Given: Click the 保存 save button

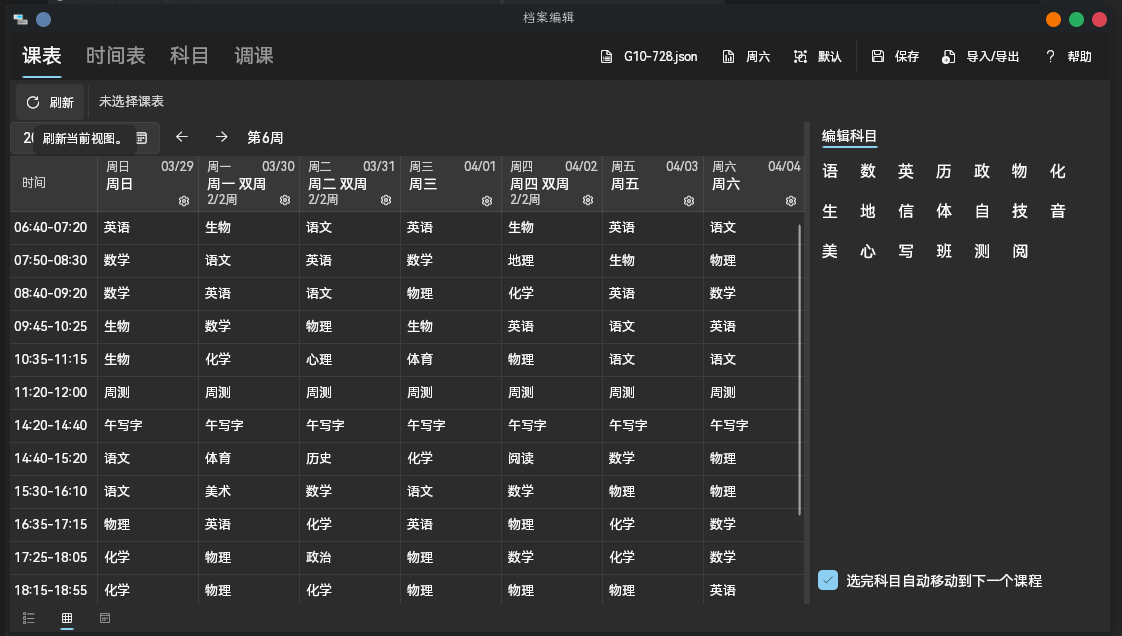Looking at the screenshot, I should click(895, 57).
